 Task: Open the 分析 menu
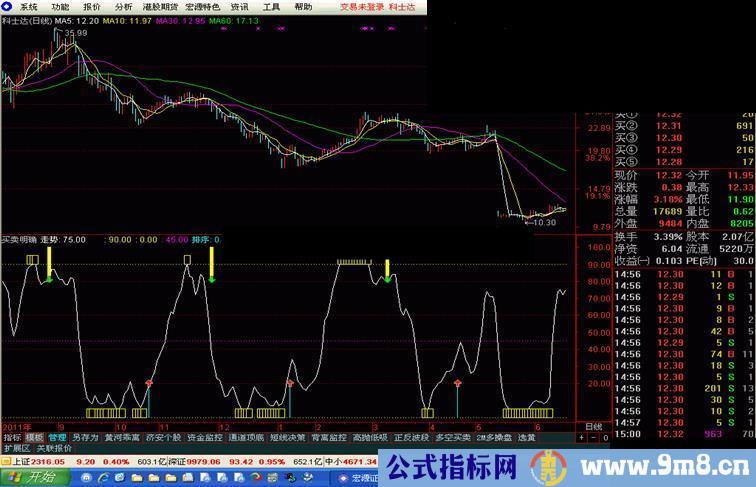(x=123, y=6)
